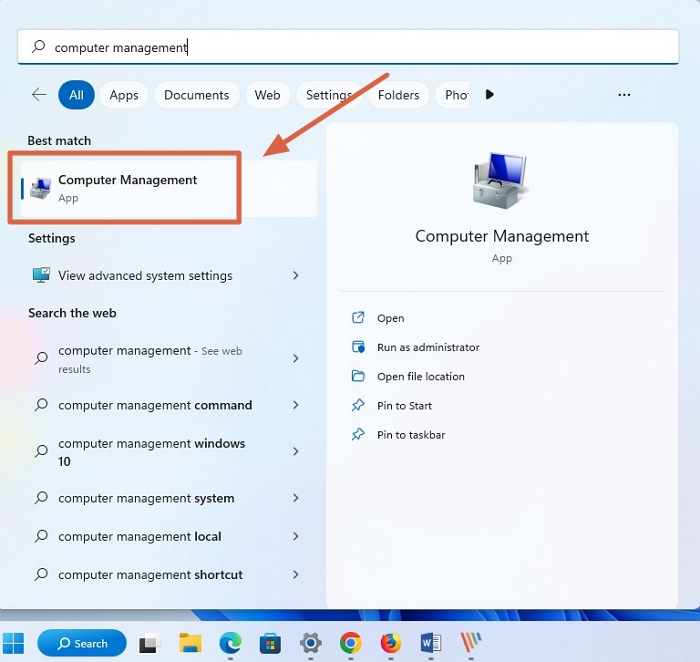Open Microsoft Word from the taskbar
700x662 pixels.
[x=431, y=643]
